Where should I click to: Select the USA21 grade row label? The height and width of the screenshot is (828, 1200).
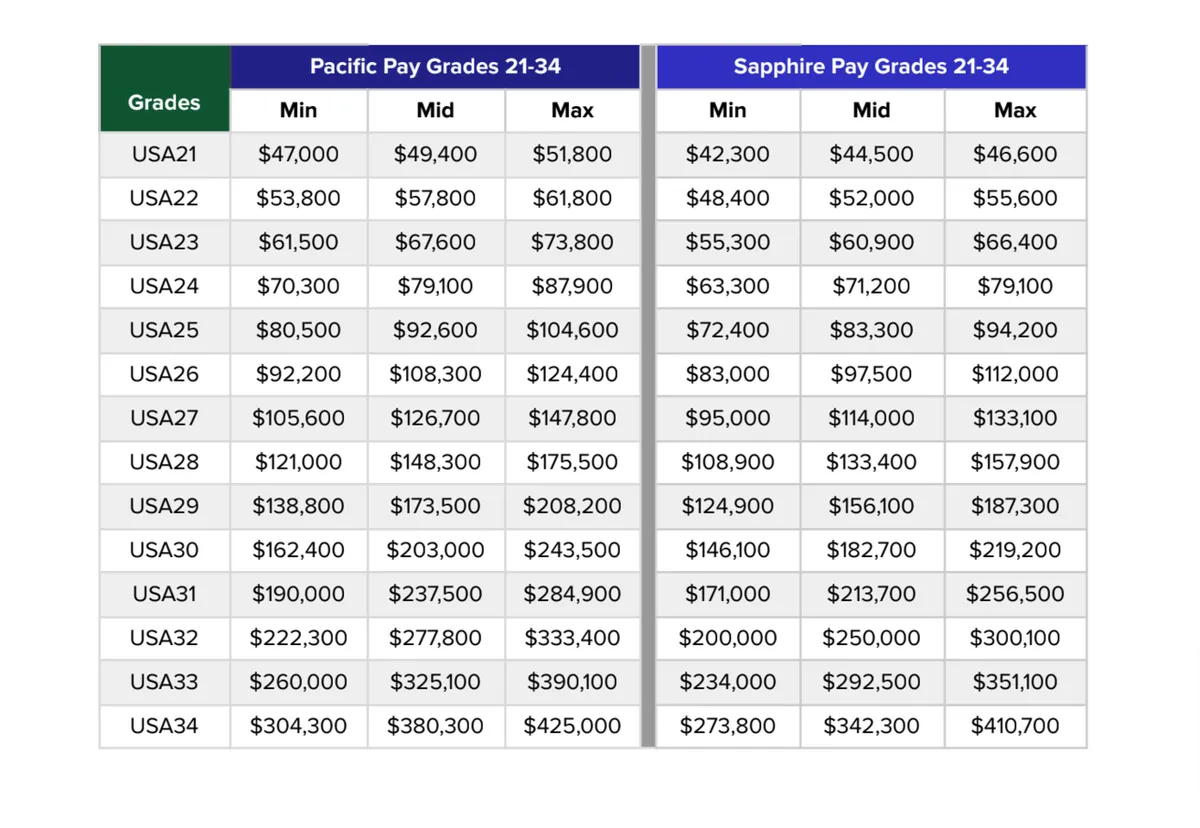[164, 154]
